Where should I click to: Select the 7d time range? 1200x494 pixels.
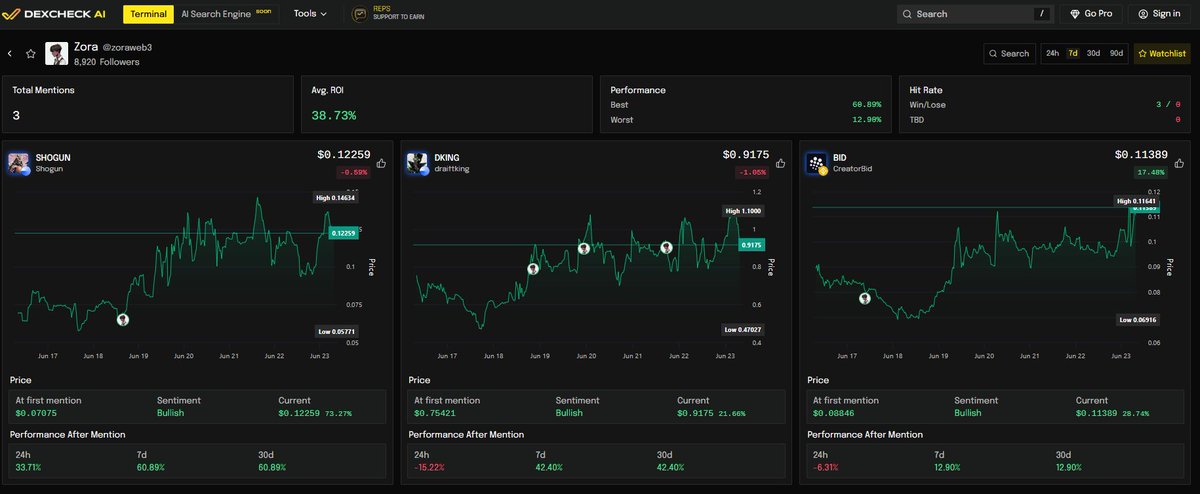pos(1073,53)
